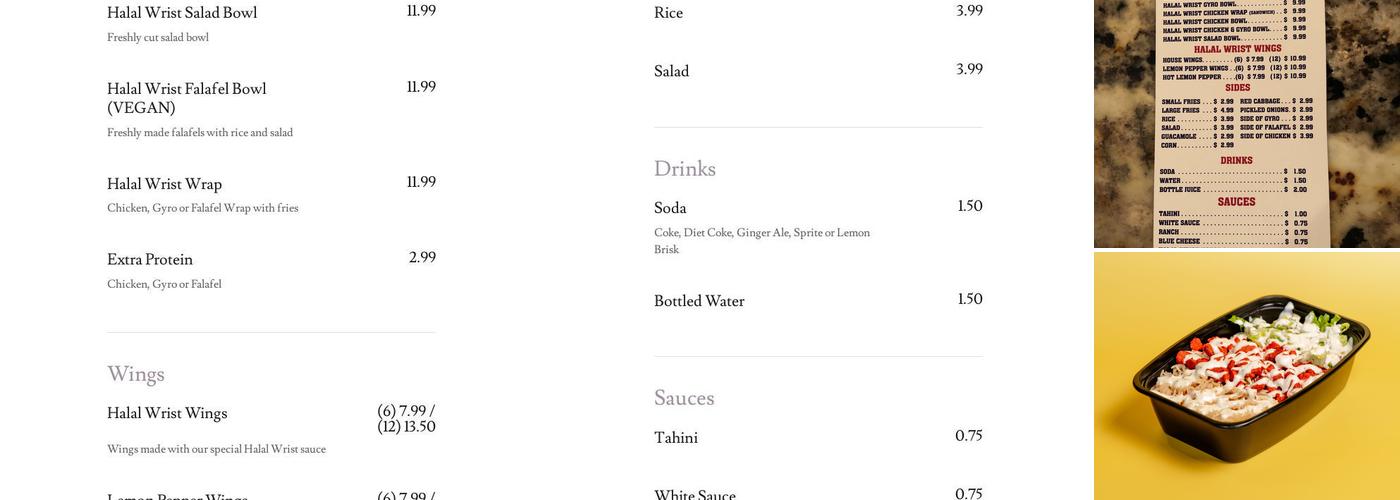Click the Sauces section heading
1400x500 pixels.
coord(684,398)
